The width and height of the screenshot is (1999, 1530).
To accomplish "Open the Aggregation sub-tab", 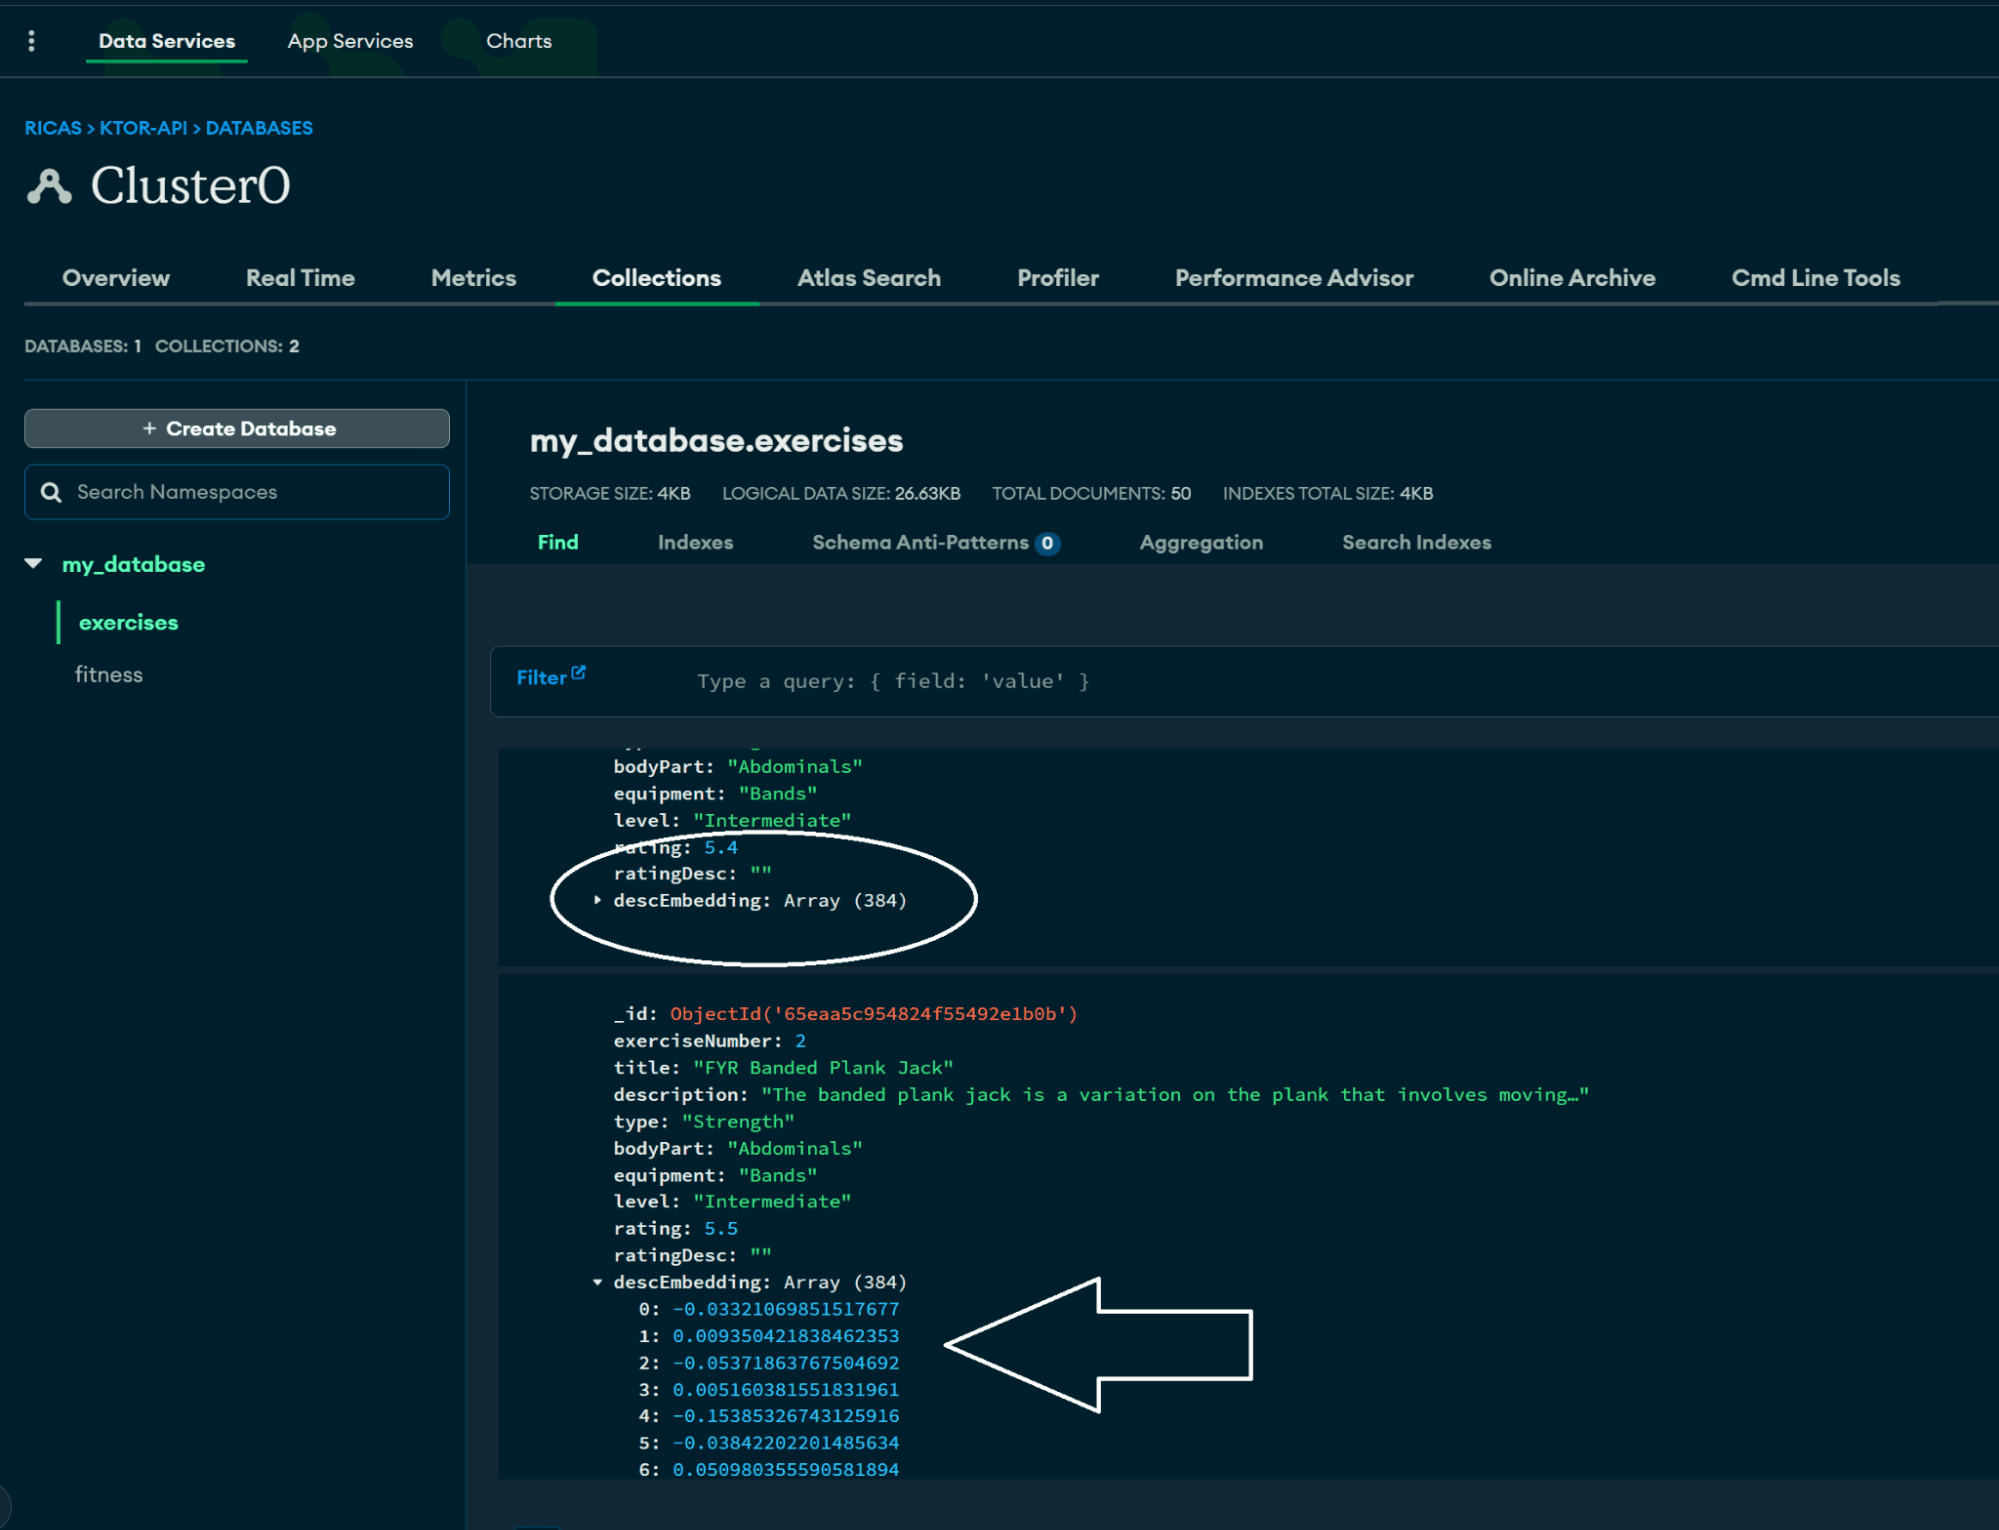I will coord(1200,542).
